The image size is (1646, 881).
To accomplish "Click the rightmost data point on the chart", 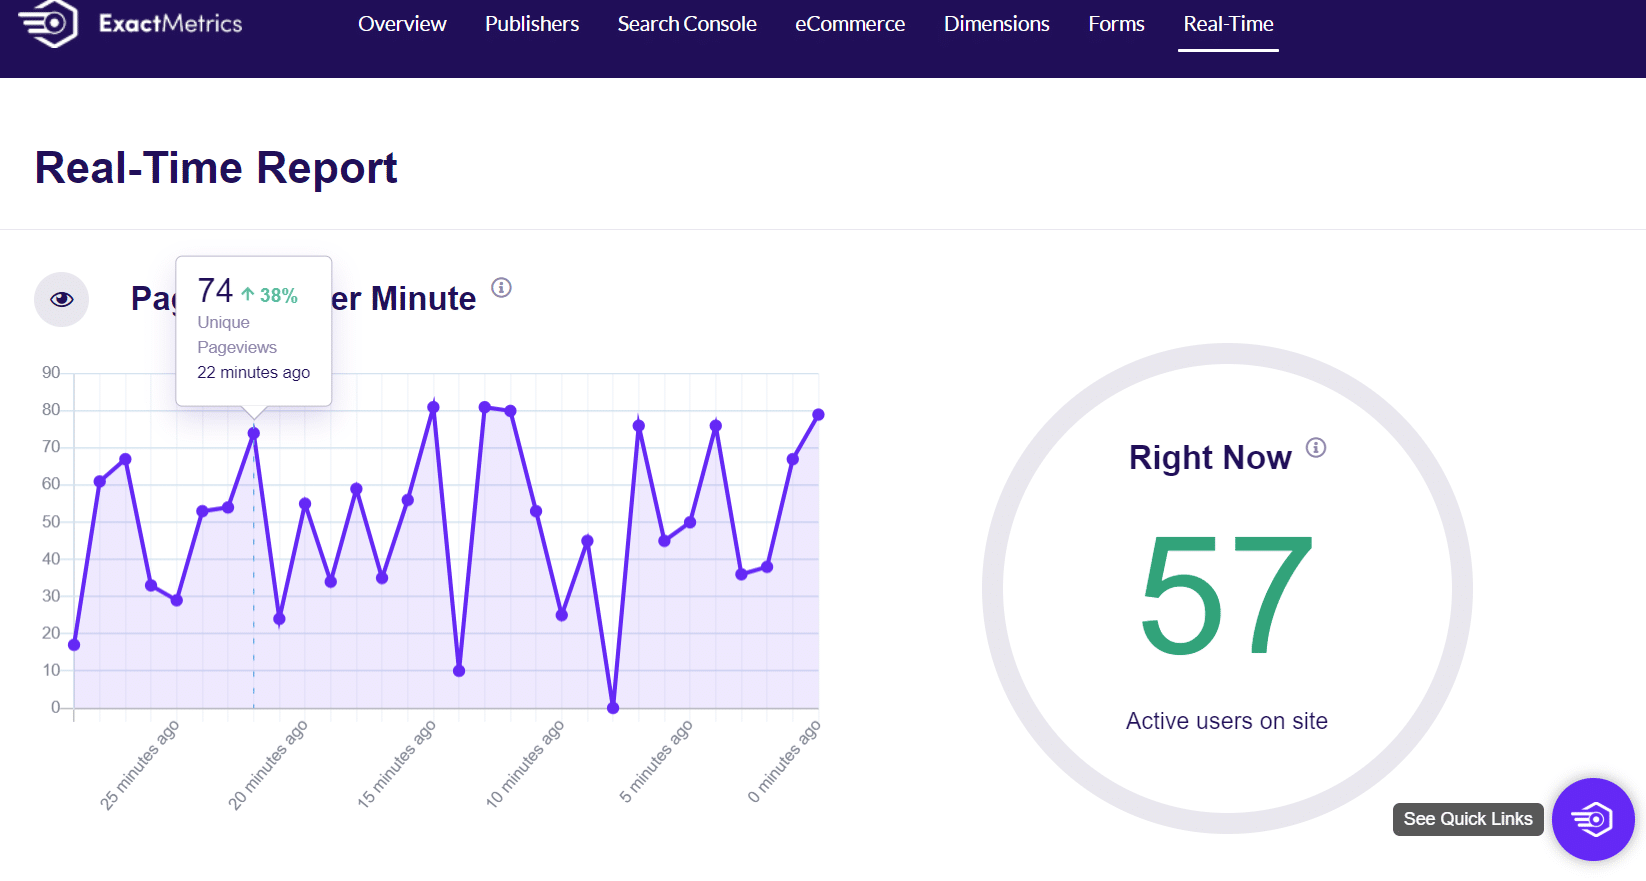I will (x=818, y=414).
